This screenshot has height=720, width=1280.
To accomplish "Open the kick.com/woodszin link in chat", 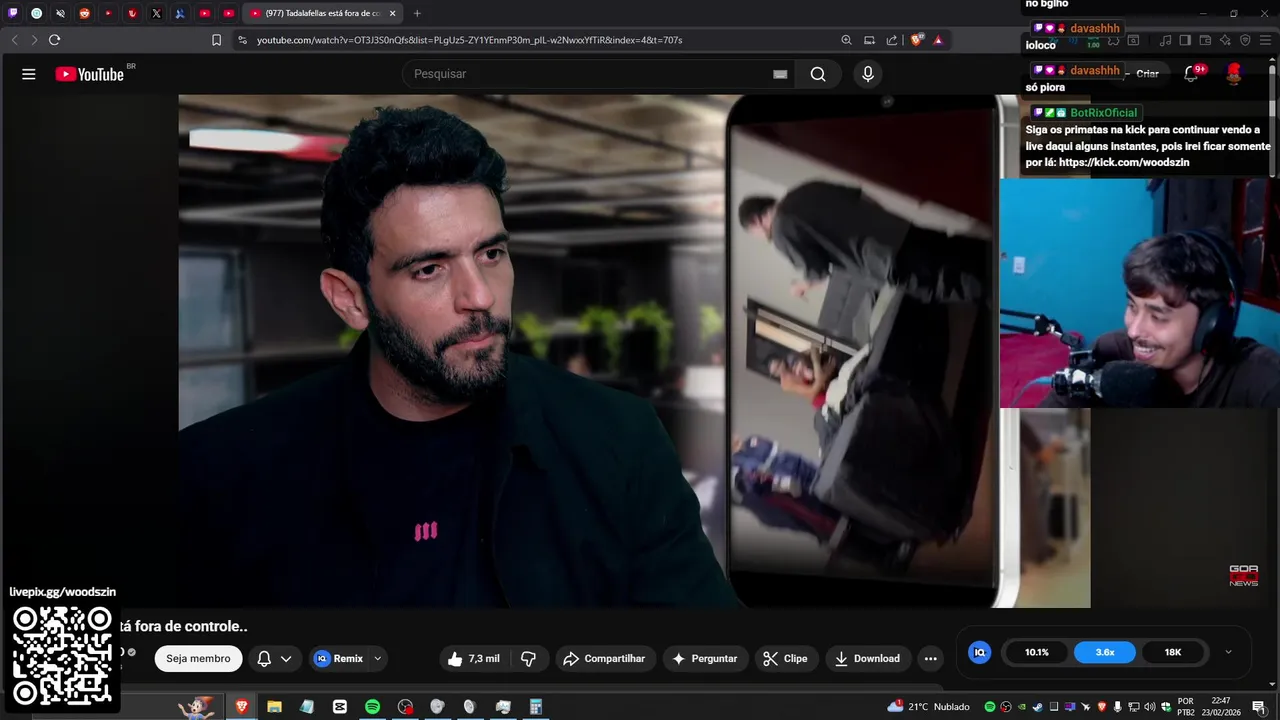I will click(x=1124, y=162).
